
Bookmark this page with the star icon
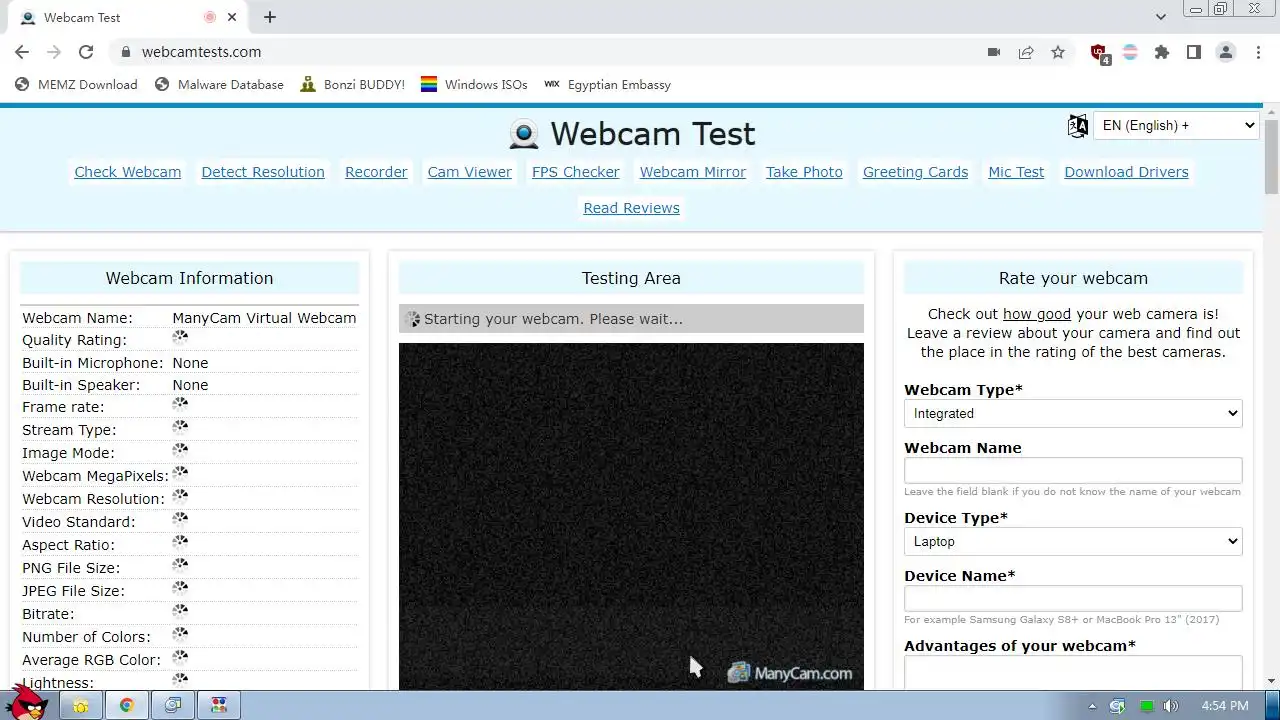point(1058,52)
